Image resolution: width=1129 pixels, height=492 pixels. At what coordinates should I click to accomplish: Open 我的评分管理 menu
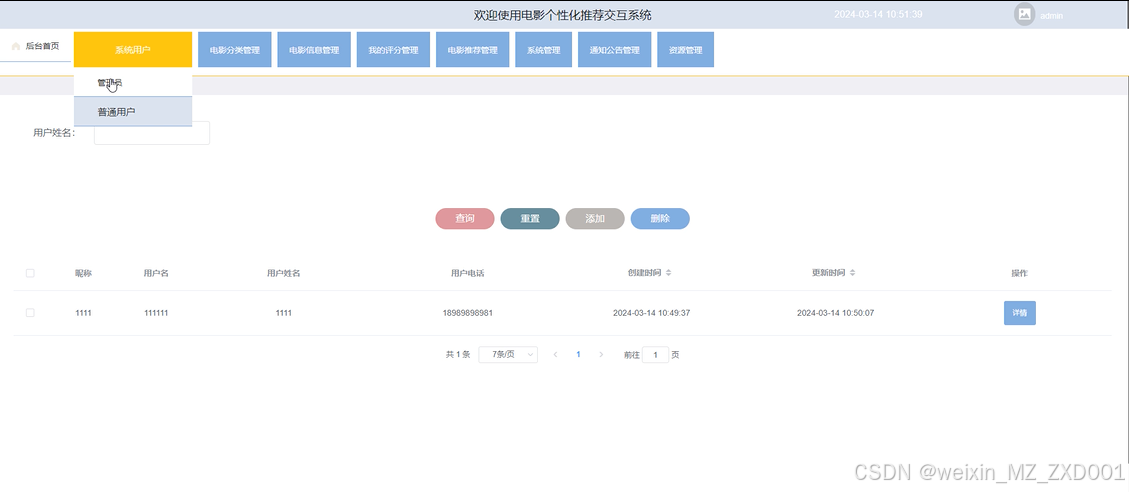[x=393, y=50]
